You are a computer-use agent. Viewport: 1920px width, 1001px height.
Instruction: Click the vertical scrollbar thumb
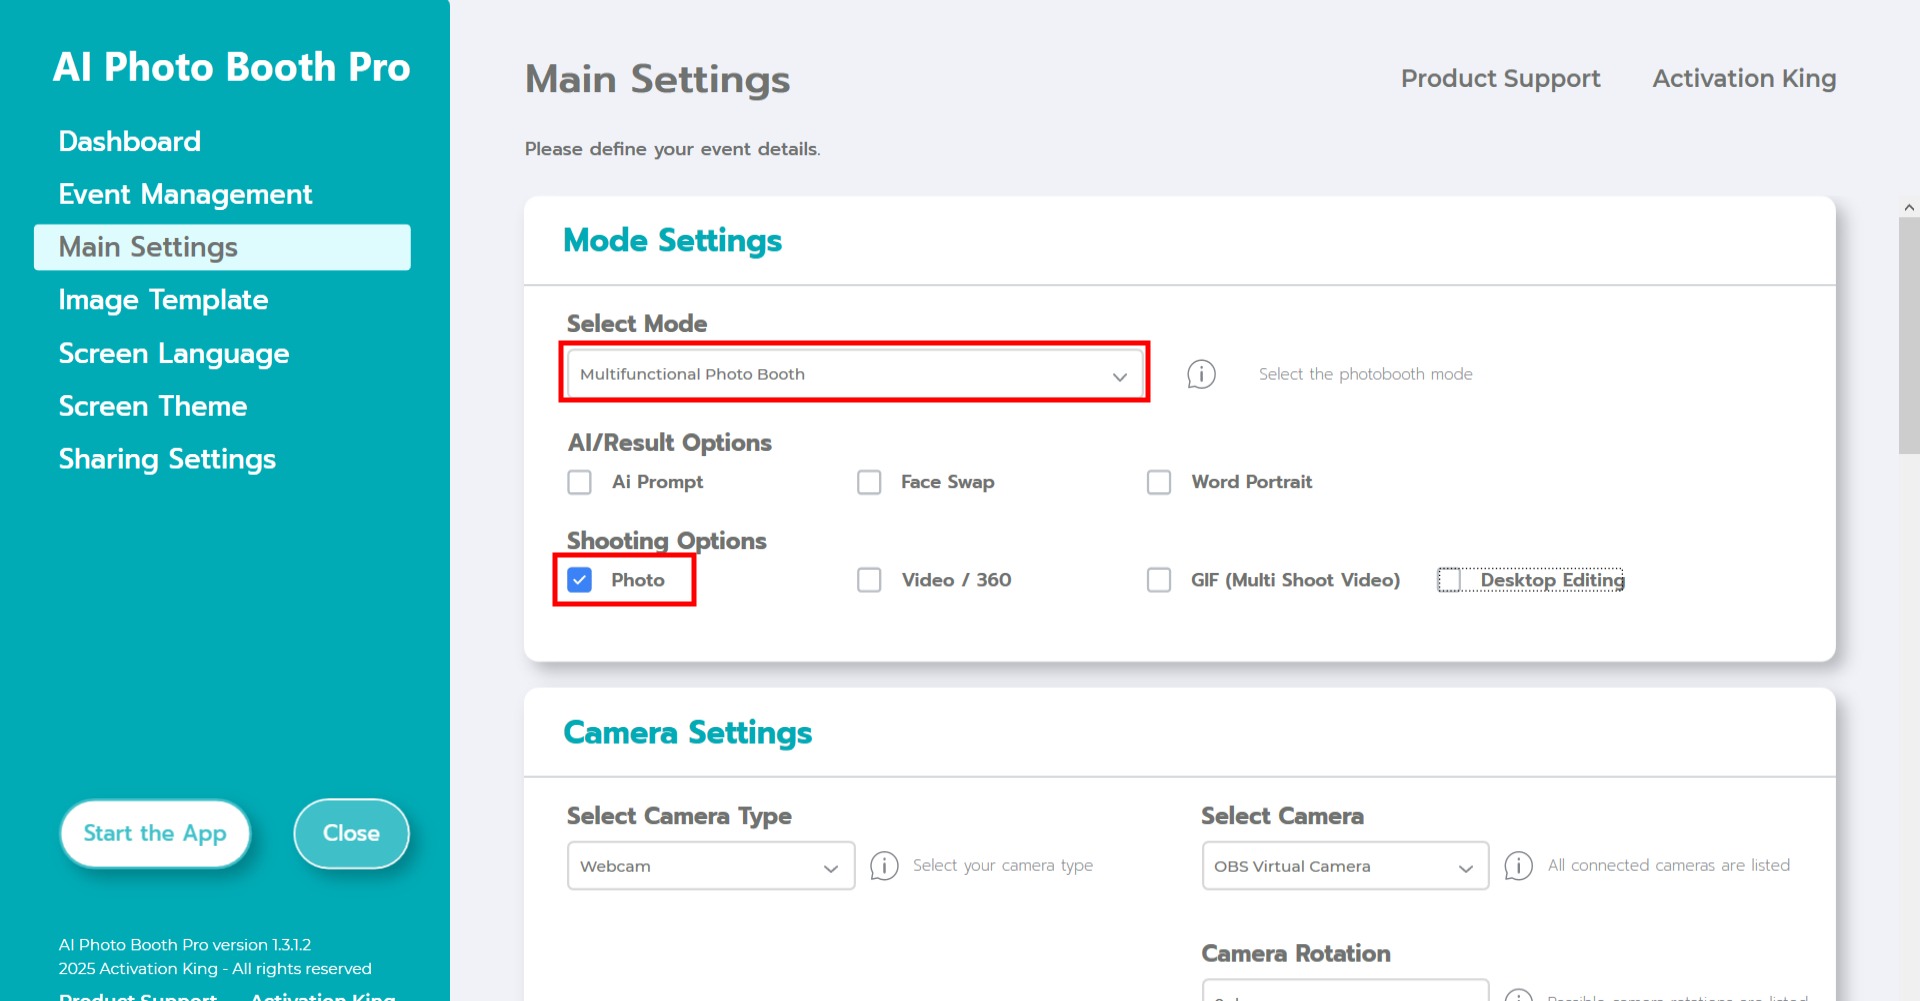click(x=1909, y=335)
